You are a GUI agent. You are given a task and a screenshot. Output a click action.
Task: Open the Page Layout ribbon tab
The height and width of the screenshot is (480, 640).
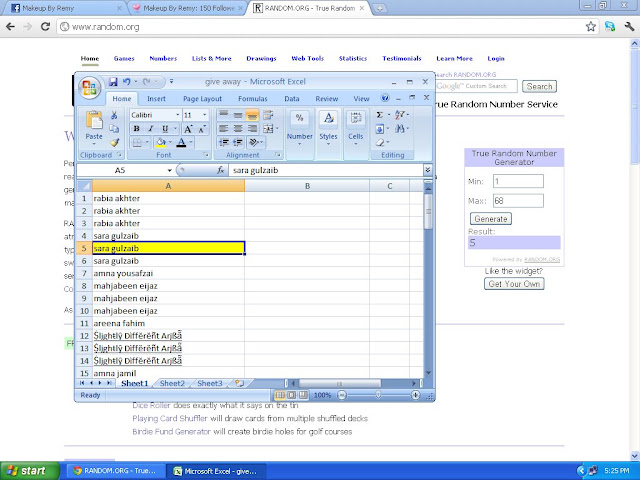(202, 99)
